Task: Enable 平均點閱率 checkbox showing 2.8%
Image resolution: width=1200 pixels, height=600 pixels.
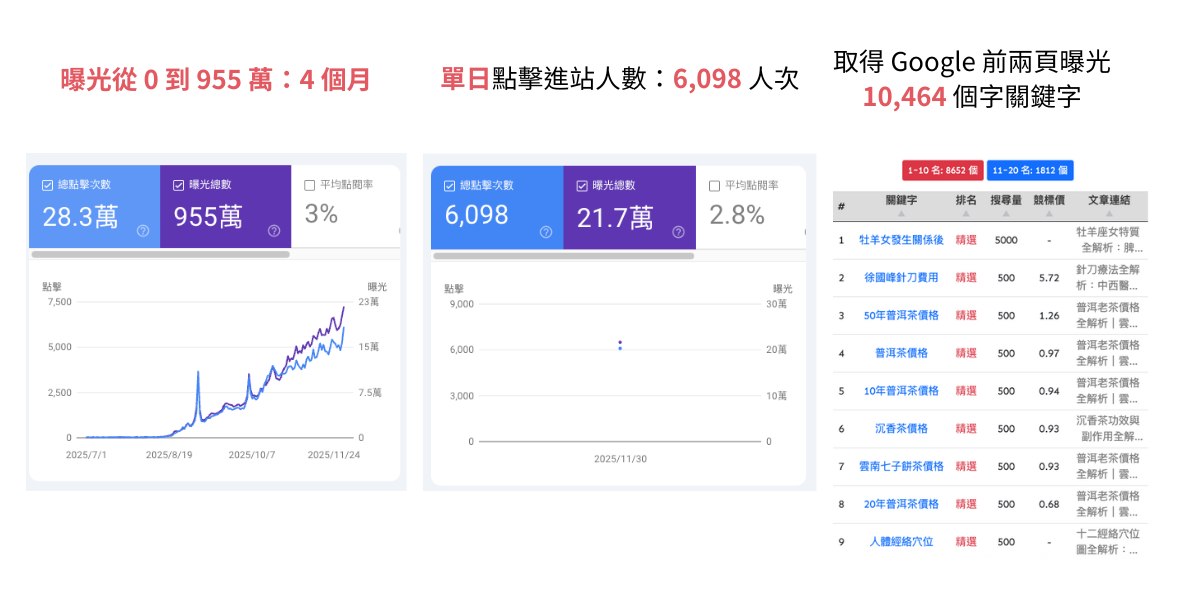Action: click(714, 186)
